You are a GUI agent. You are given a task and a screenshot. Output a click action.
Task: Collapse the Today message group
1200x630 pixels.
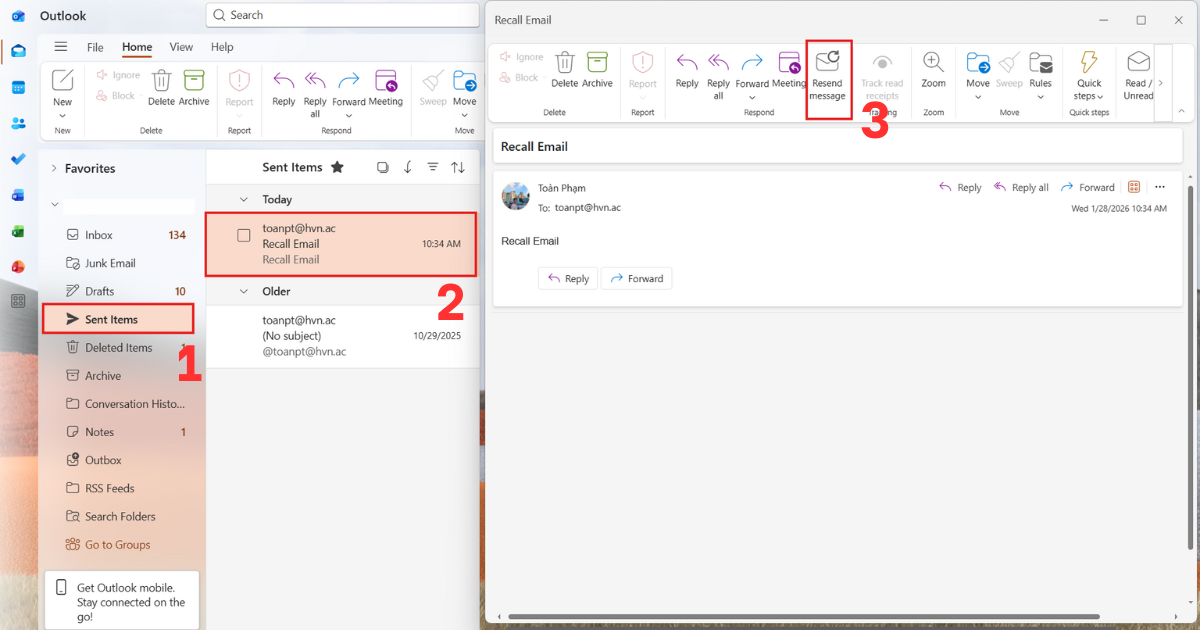pos(243,199)
